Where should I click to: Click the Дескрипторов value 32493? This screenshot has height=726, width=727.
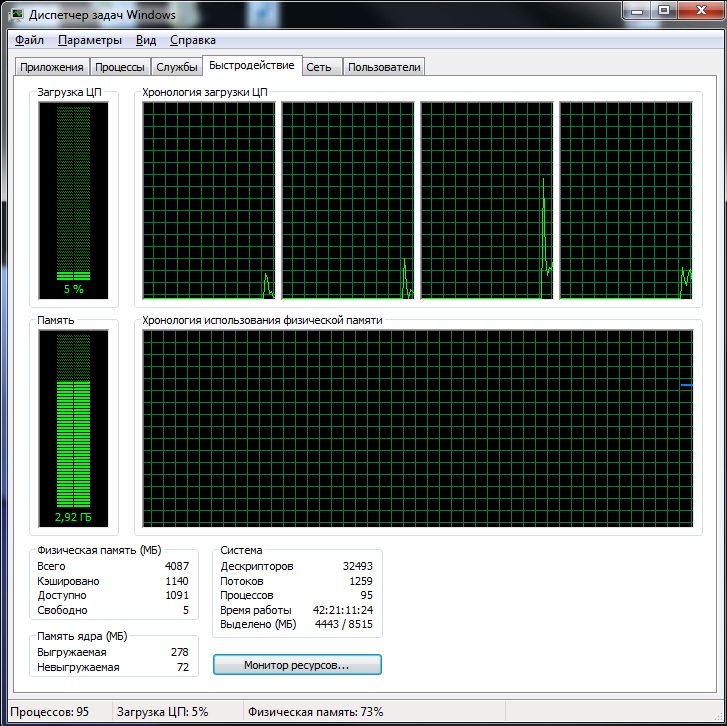pos(357,566)
